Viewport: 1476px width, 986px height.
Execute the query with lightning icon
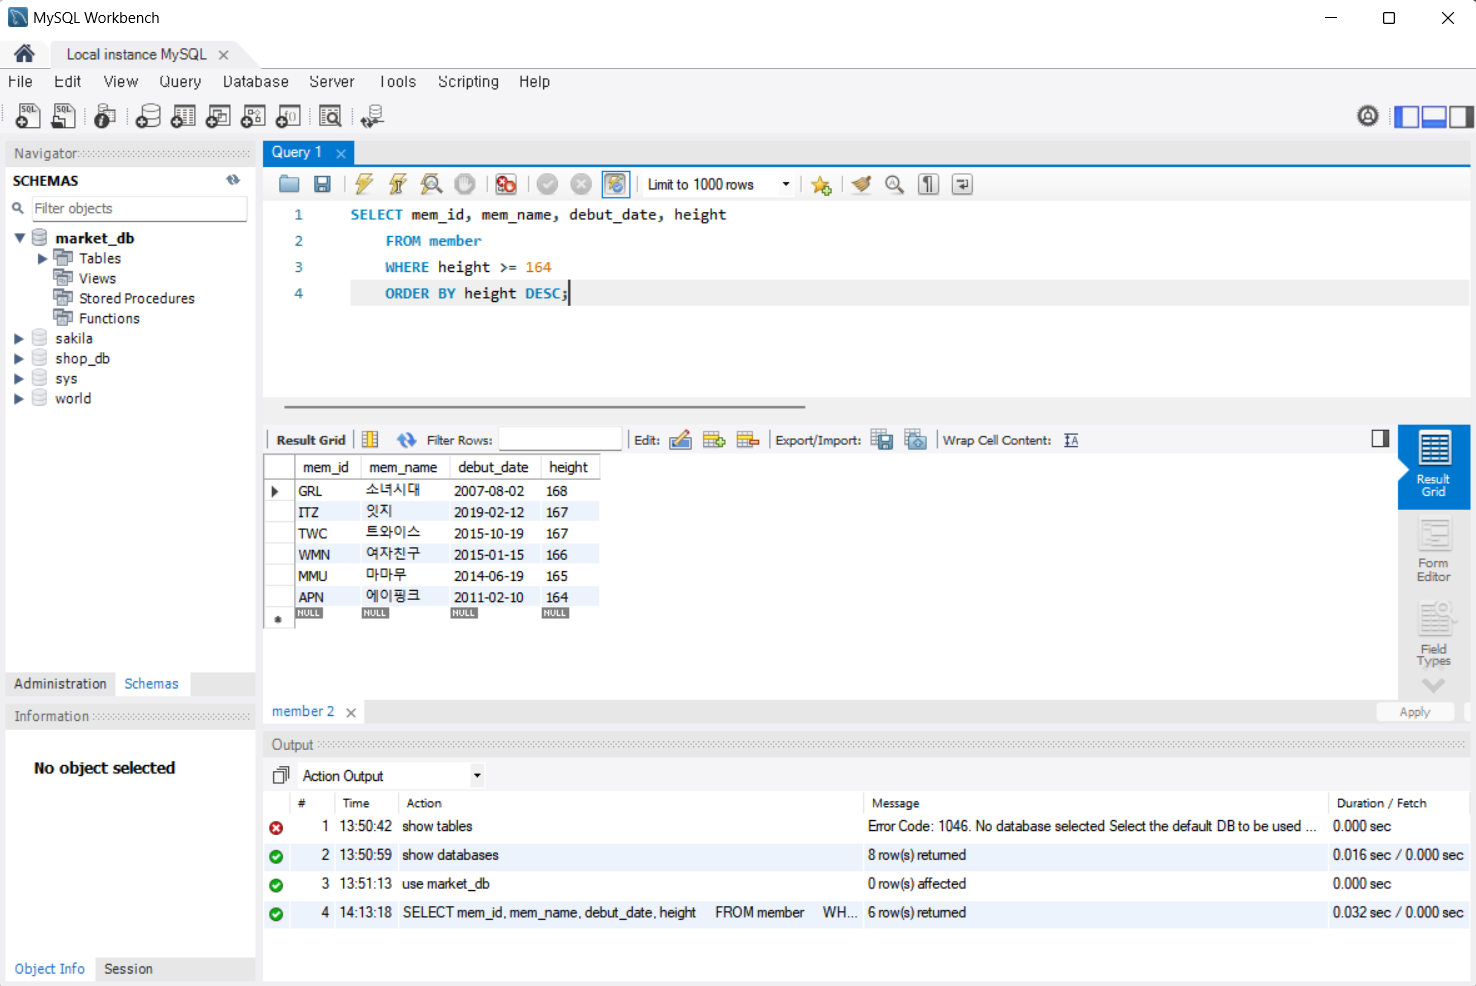tap(364, 184)
